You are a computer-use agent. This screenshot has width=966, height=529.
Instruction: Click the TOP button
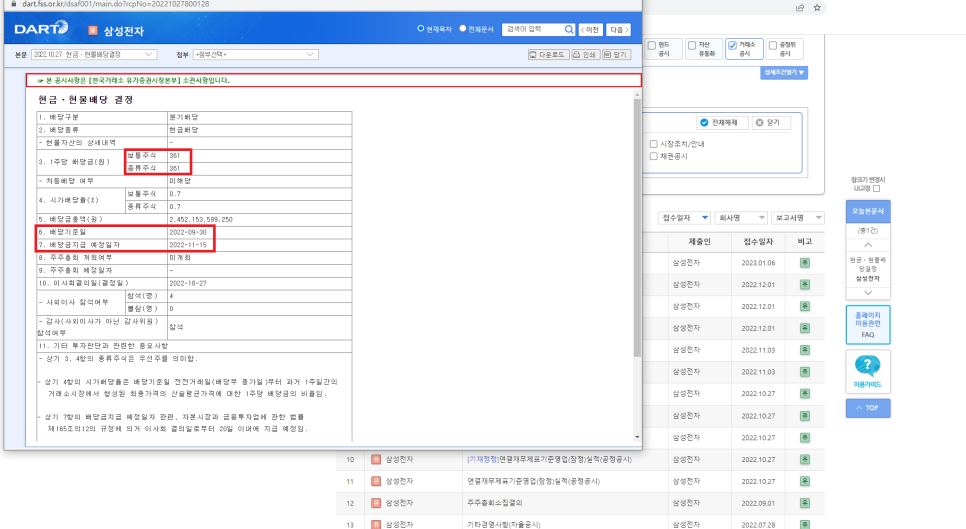[867, 408]
